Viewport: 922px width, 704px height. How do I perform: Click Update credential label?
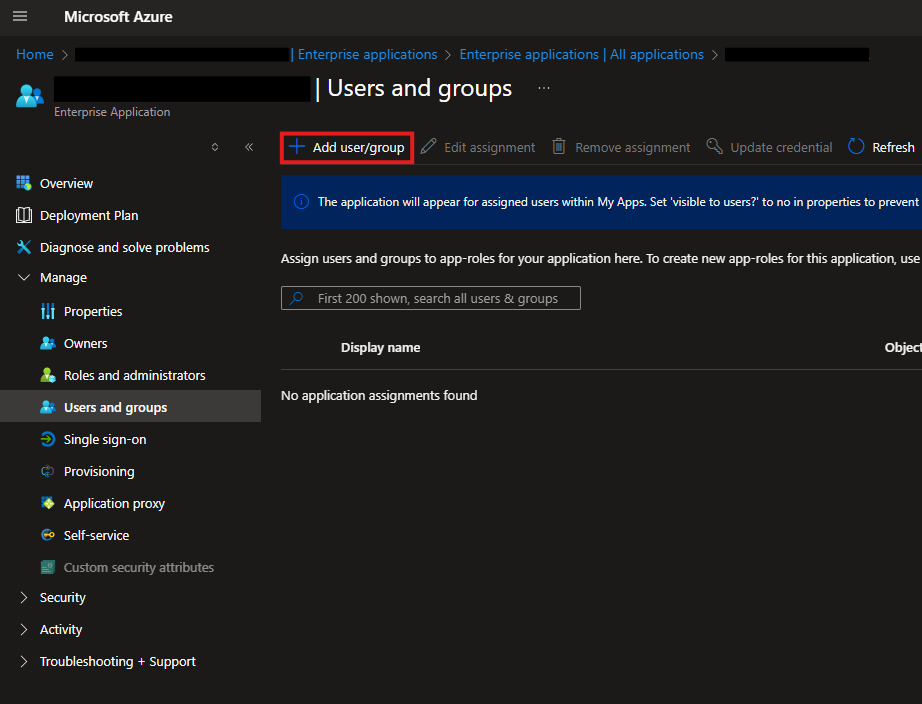781,147
